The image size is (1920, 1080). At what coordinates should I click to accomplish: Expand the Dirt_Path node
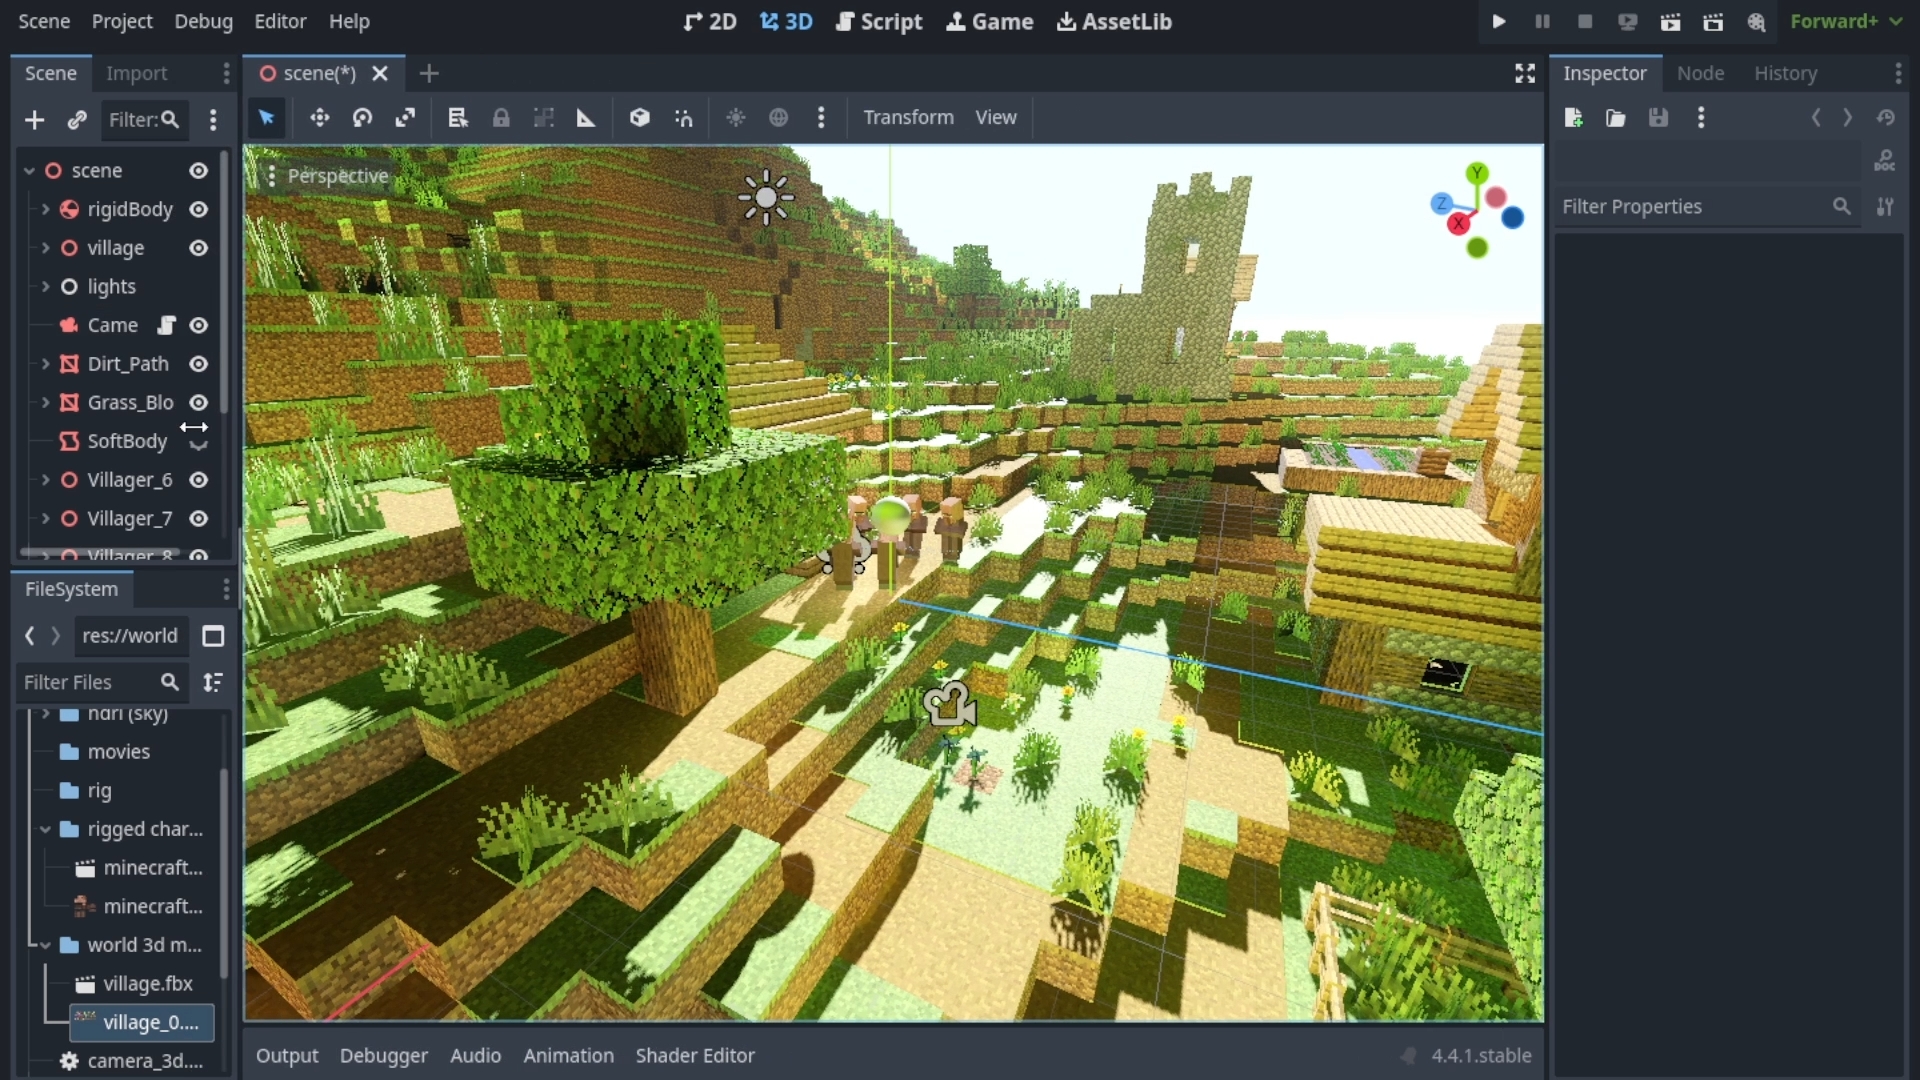(x=46, y=364)
